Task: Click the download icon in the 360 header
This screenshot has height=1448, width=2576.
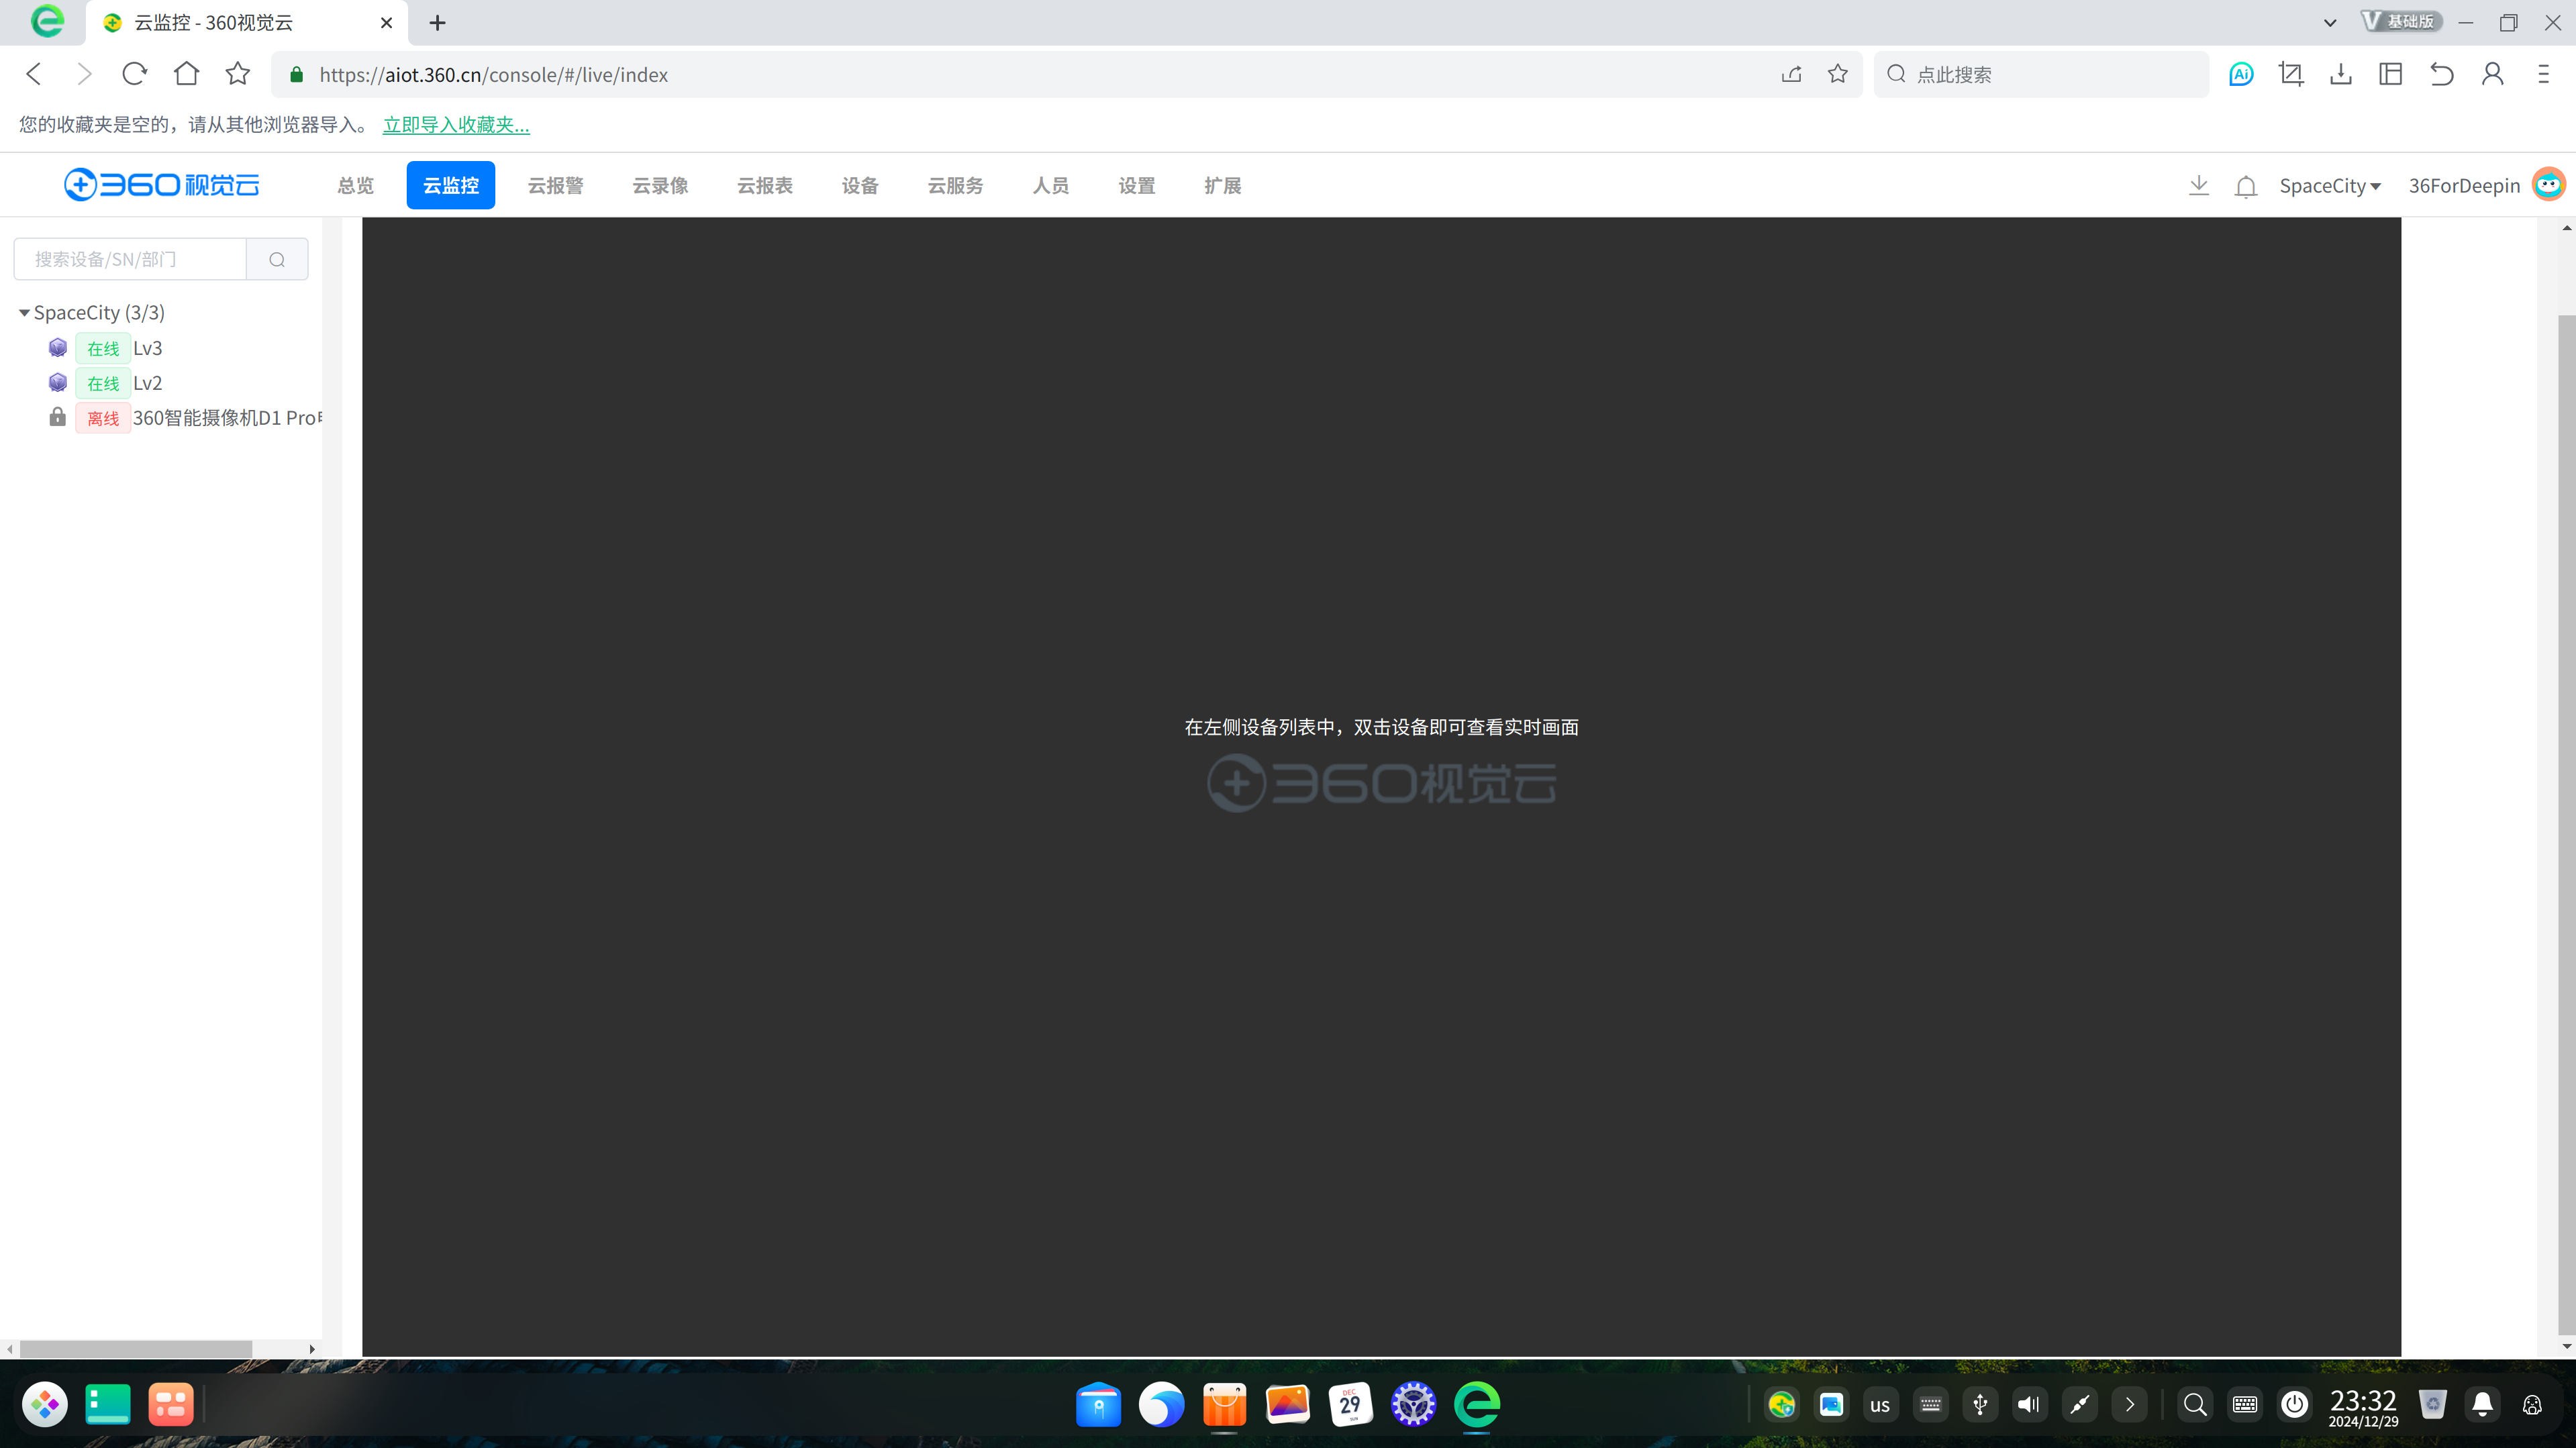Action: coord(2198,185)
